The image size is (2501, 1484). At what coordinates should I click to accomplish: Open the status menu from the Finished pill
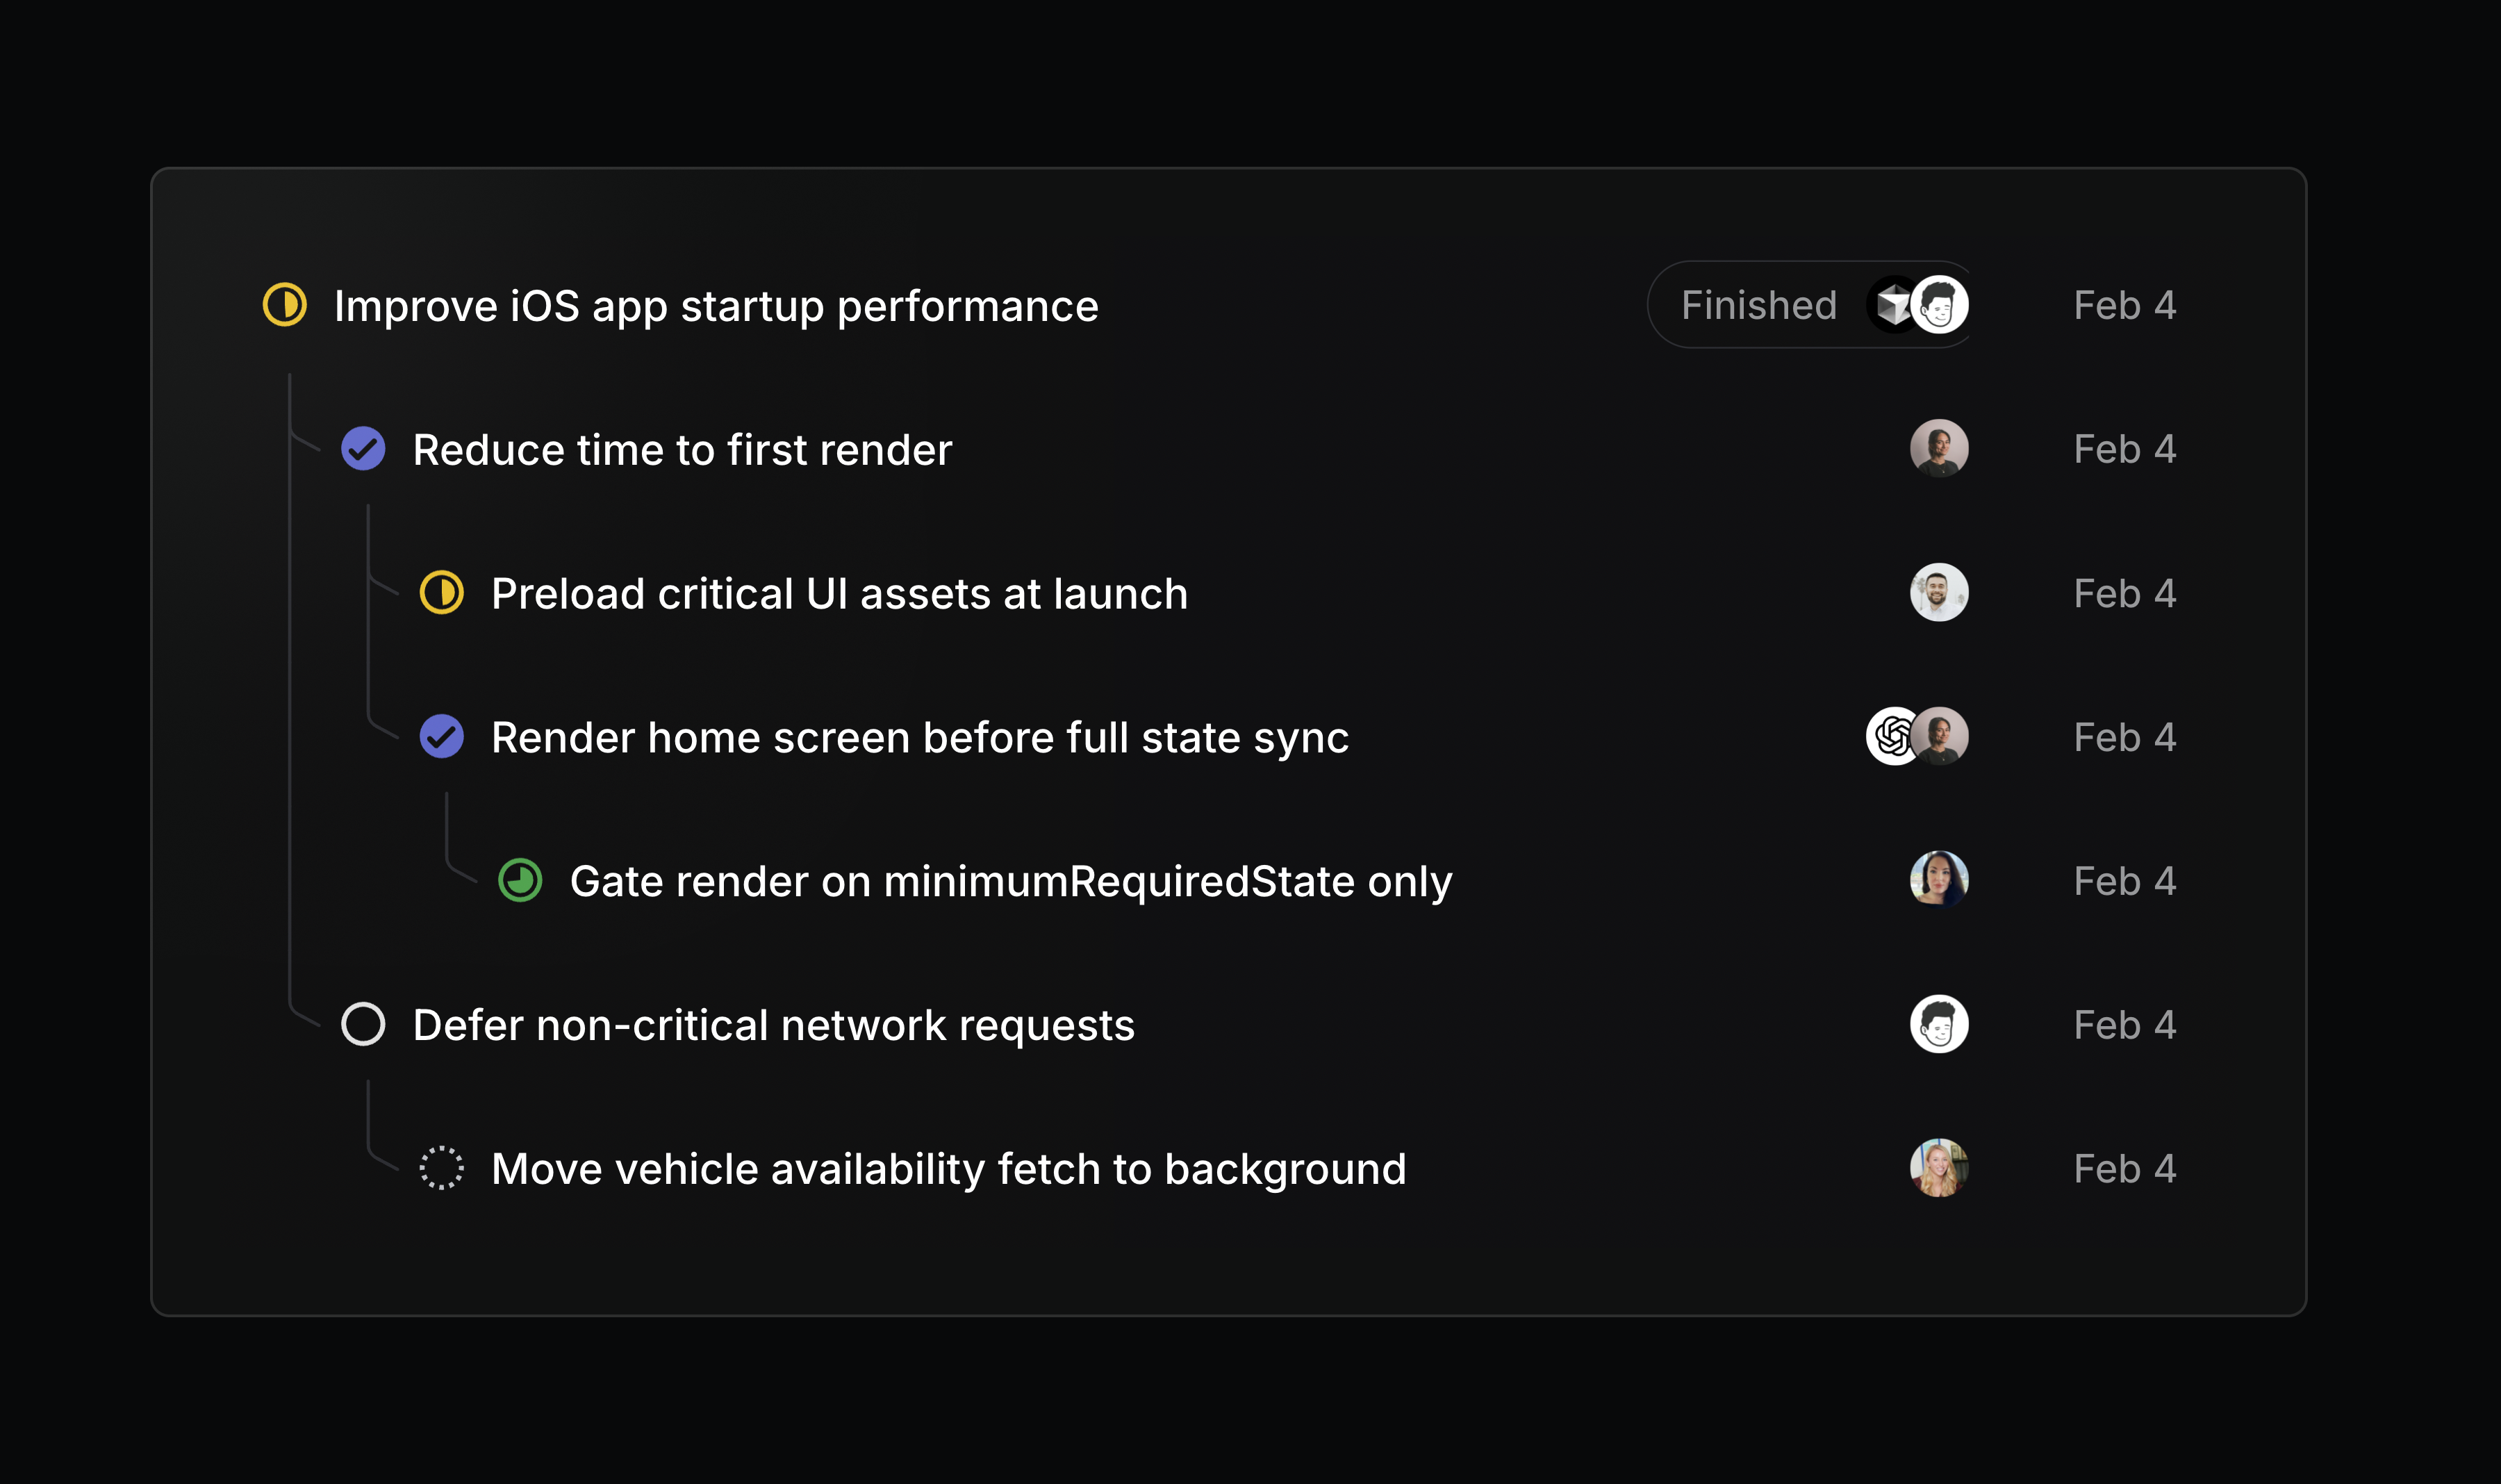point(1758,305)
